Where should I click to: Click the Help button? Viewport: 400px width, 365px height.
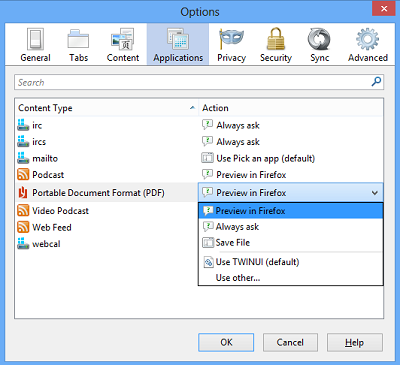354,342
